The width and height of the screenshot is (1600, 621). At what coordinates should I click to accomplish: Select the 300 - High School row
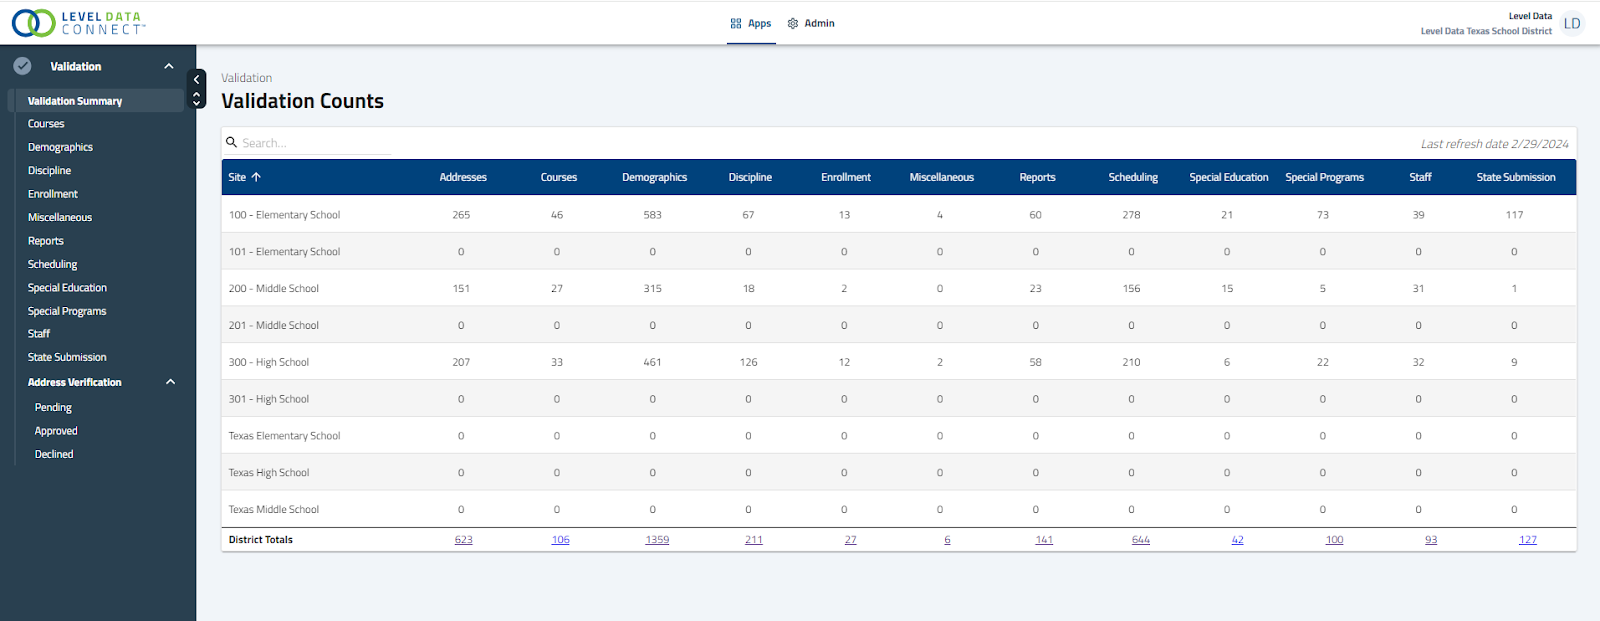[899, 362]
